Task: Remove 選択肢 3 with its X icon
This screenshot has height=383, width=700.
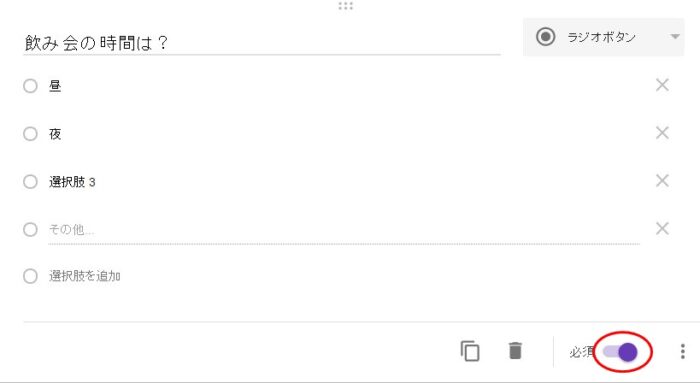Action: tap(662, 180)
